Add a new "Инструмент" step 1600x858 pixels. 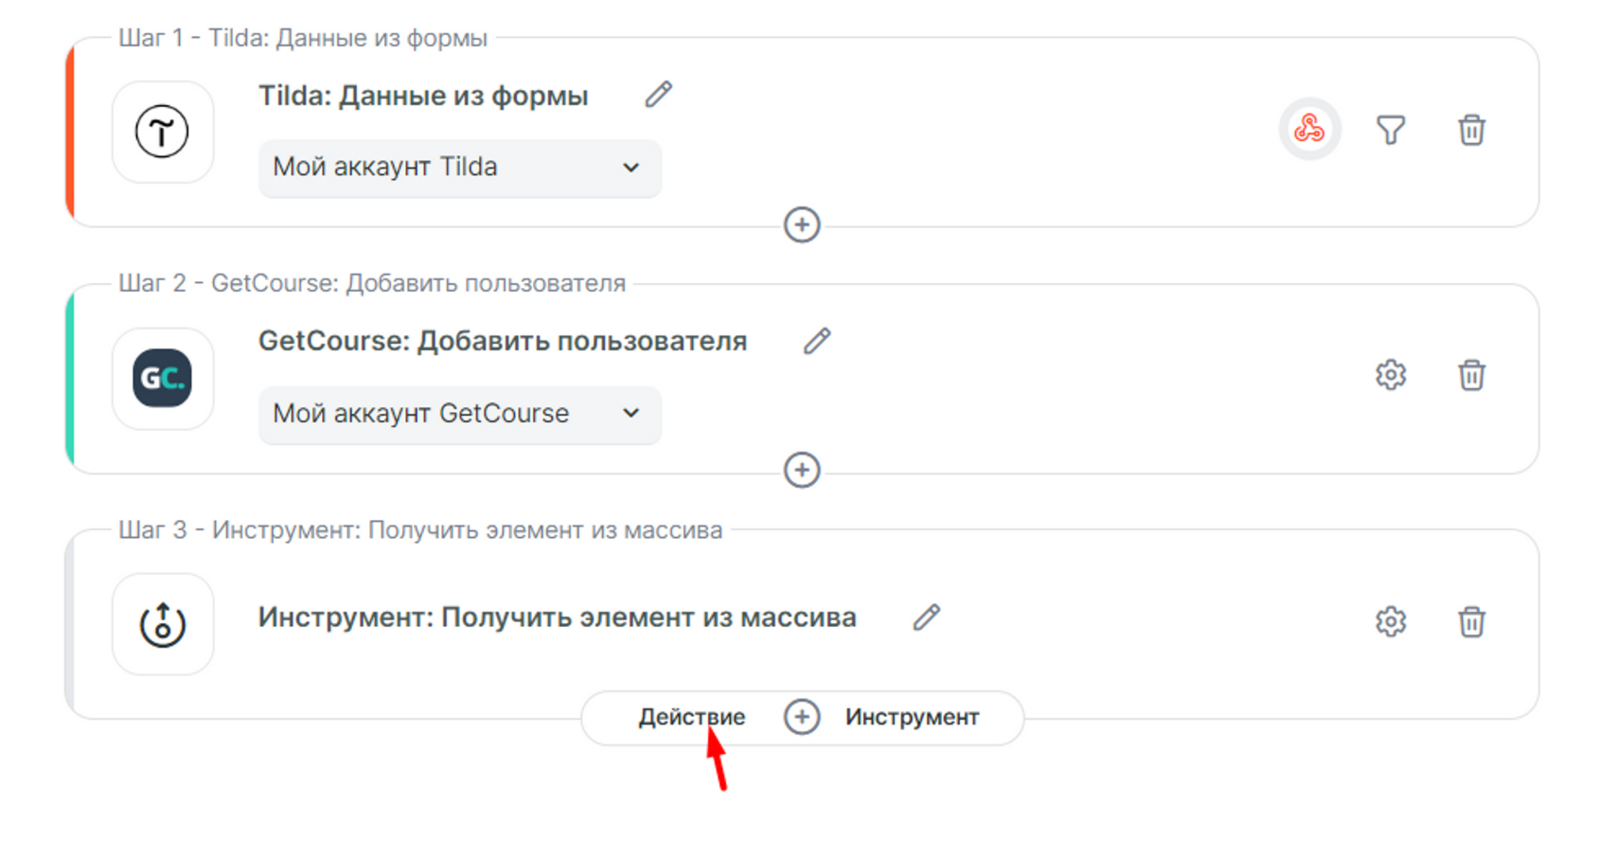point(911,717)
